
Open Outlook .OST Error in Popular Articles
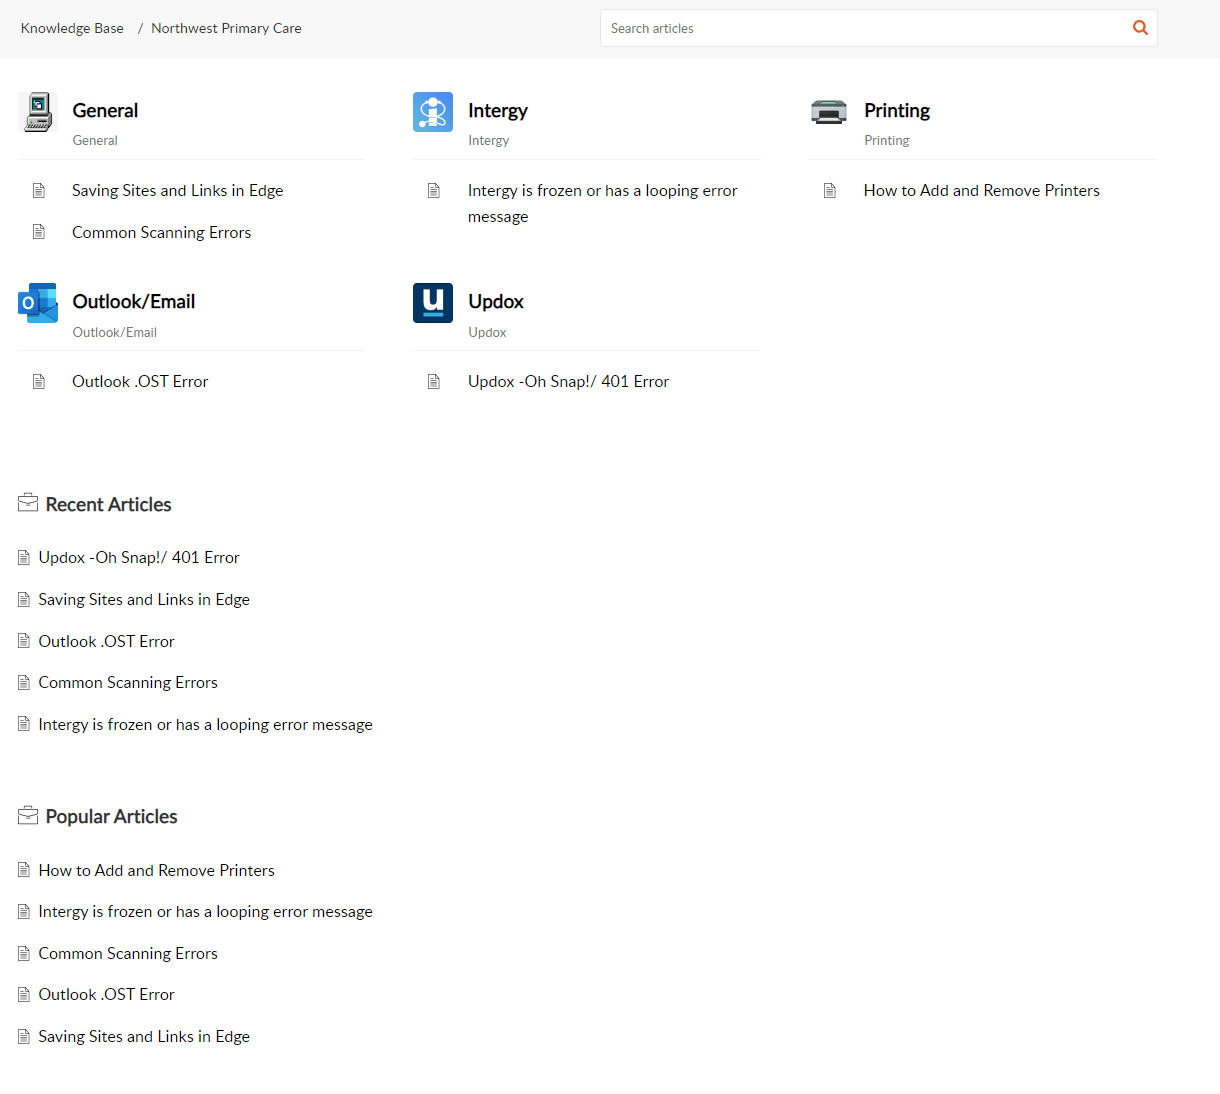(x=106, y=994)
